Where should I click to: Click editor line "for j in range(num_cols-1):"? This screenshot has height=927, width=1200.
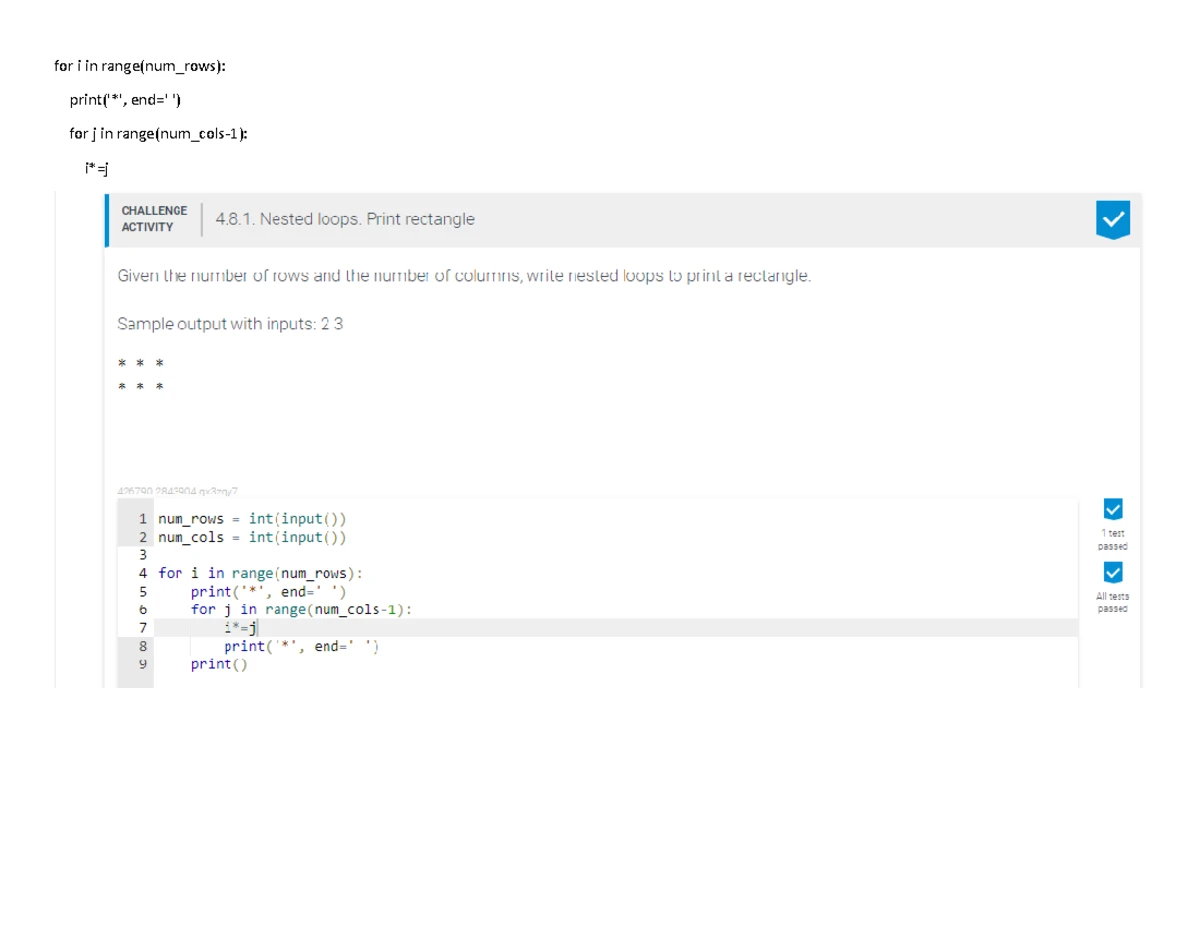(x=300, y=609)
